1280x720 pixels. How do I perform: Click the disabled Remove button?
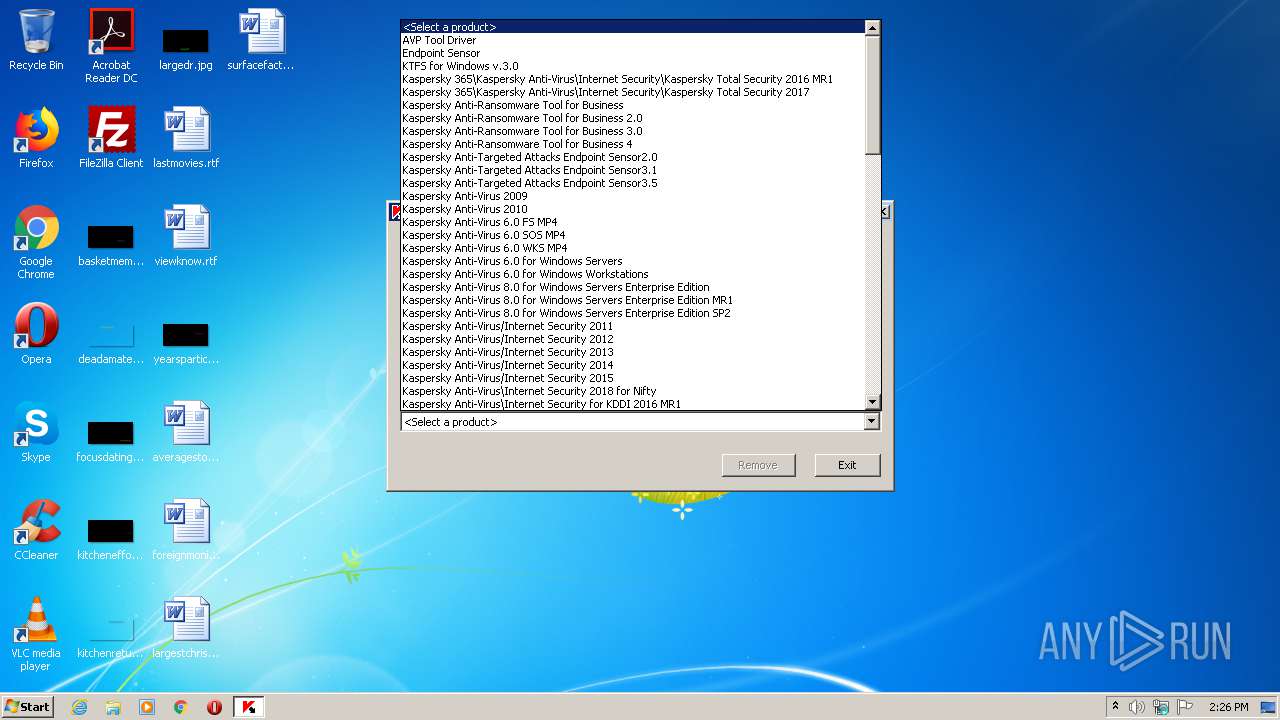(x=758, y=465)
